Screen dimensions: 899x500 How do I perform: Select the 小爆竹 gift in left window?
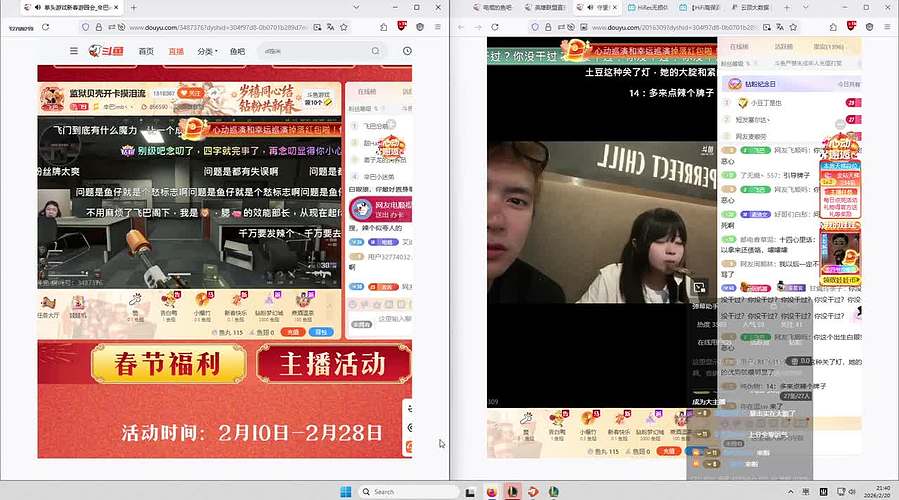click(x=202, y=307)
